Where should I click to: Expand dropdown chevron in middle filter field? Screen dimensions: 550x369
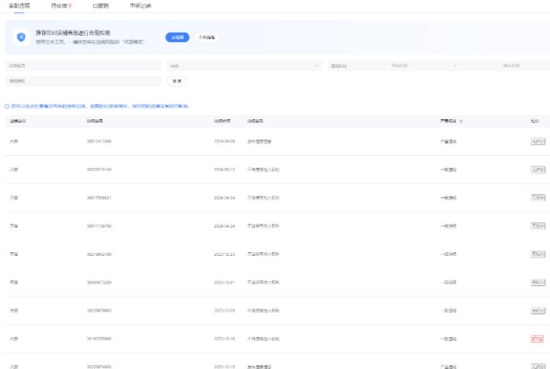pyautogui.click(x=317, y=66)
